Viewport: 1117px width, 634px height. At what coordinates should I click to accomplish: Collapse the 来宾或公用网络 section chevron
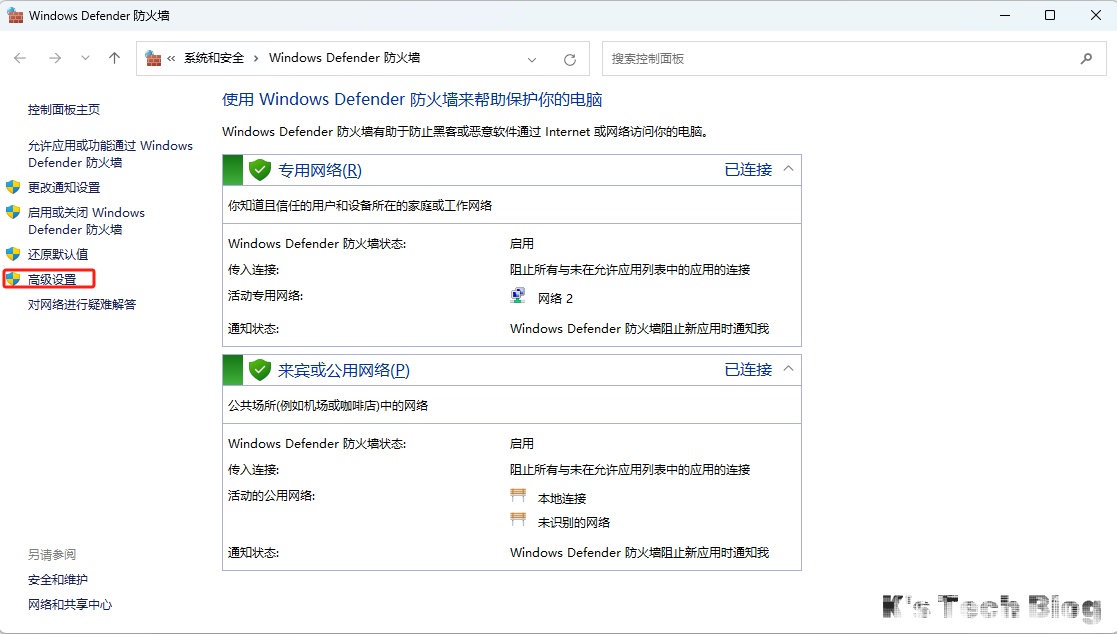(788, 369)
